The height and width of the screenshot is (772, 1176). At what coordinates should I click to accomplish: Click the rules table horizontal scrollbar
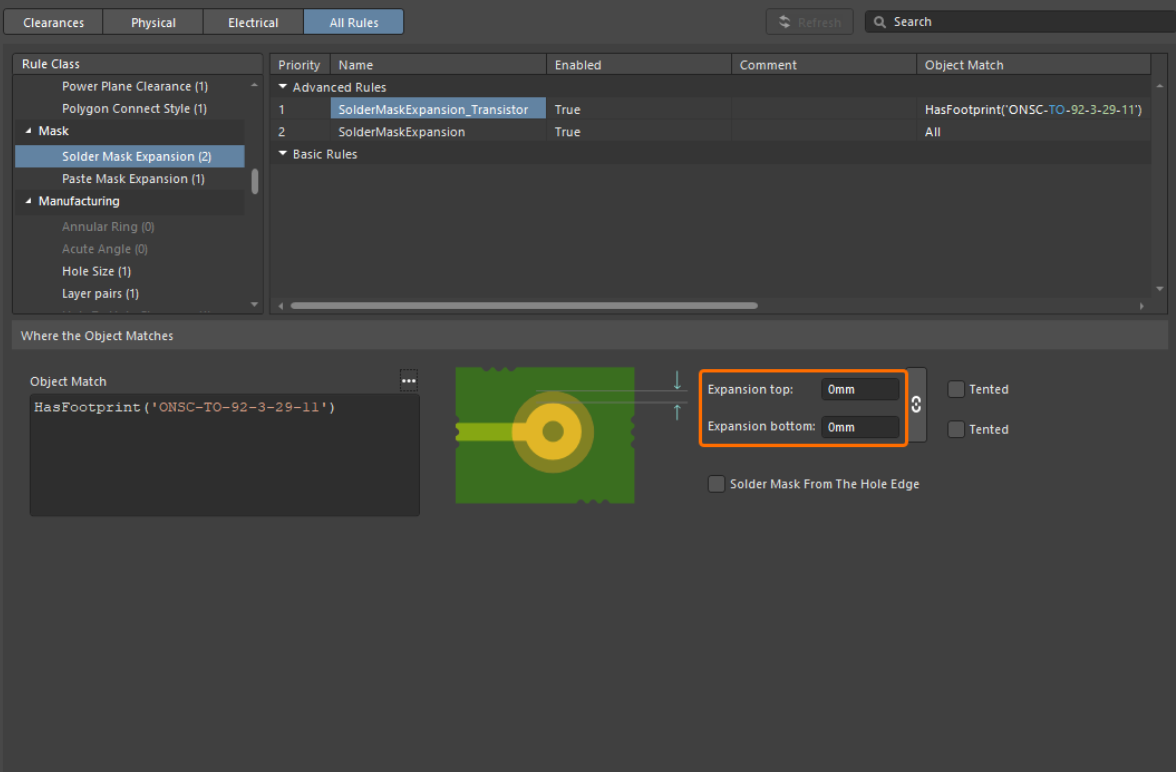[523, 306]
